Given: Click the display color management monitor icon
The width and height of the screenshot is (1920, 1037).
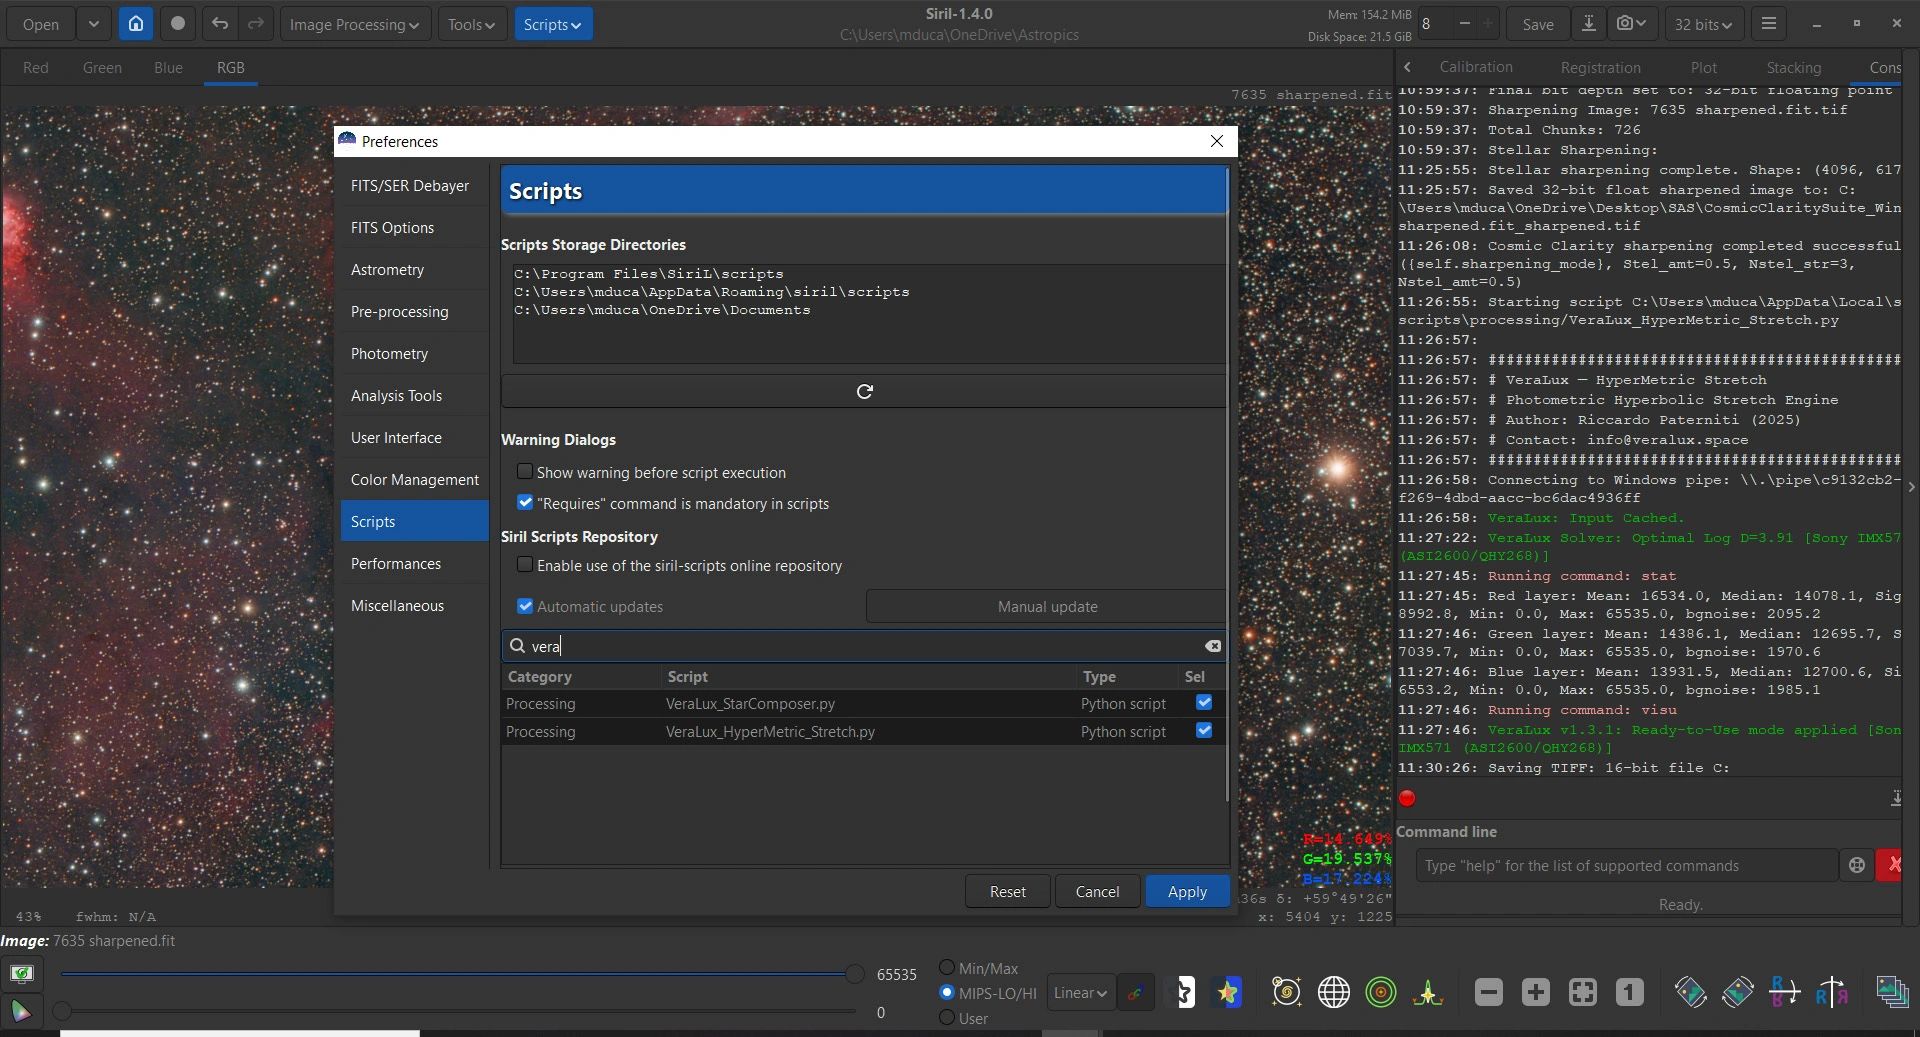Looking at the screenshot, I should pos(22,973).
